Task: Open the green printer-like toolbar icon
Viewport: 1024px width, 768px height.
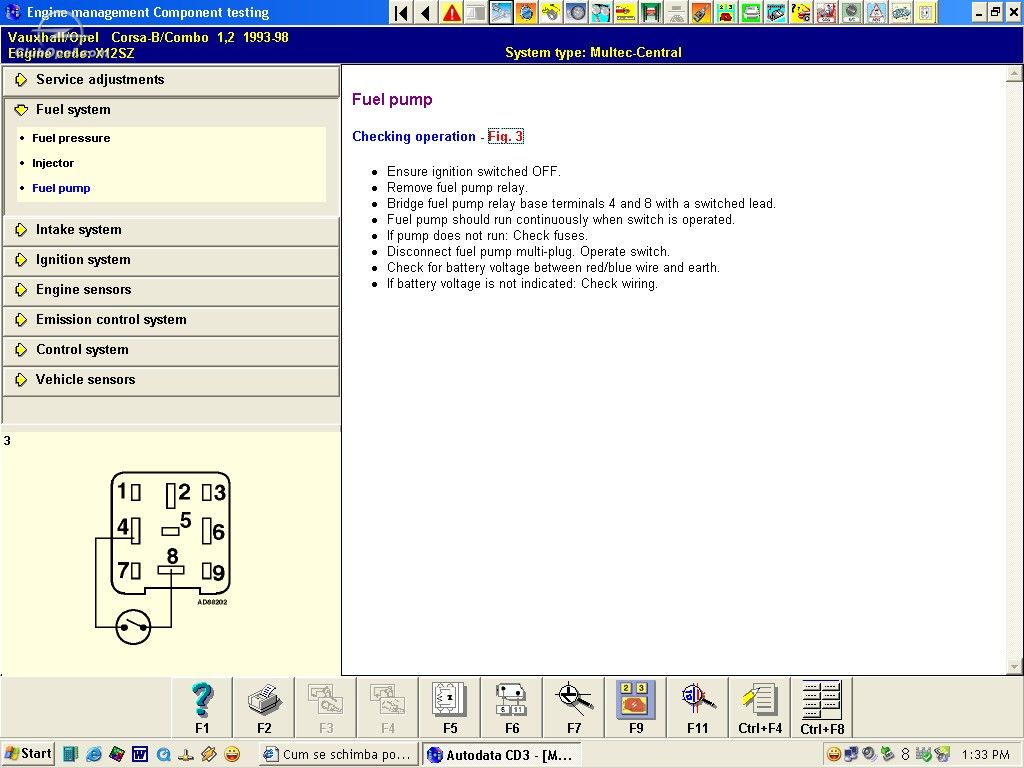Action: [x=750, y=12]
